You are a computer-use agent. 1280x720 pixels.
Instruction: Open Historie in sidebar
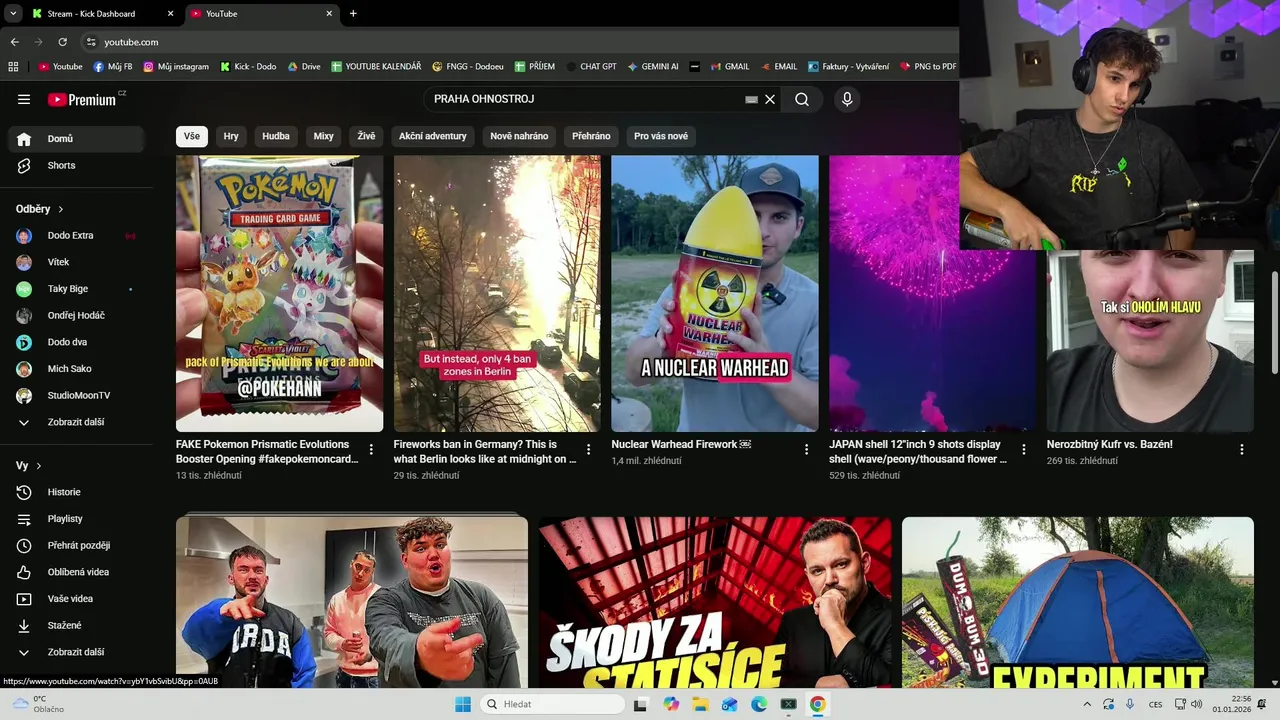pos(76,492)
